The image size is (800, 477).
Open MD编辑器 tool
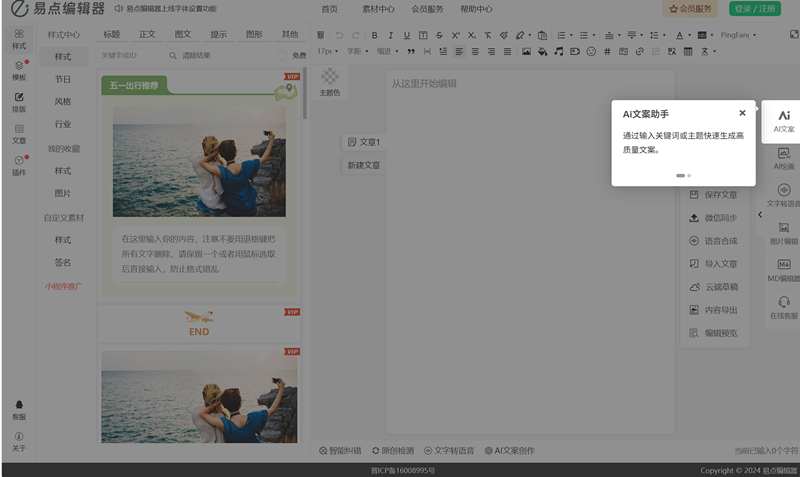[x=784, y=270]
